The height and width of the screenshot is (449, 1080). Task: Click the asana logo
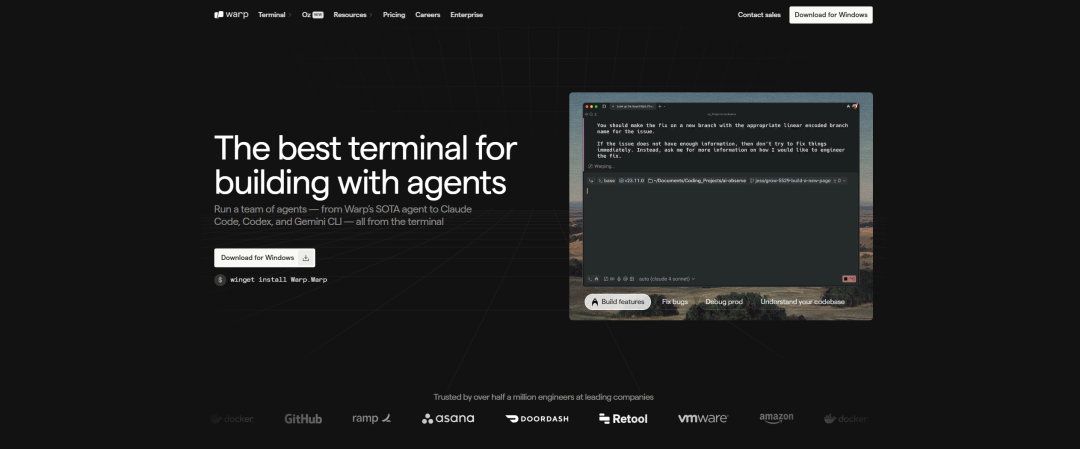pos(448,418)
